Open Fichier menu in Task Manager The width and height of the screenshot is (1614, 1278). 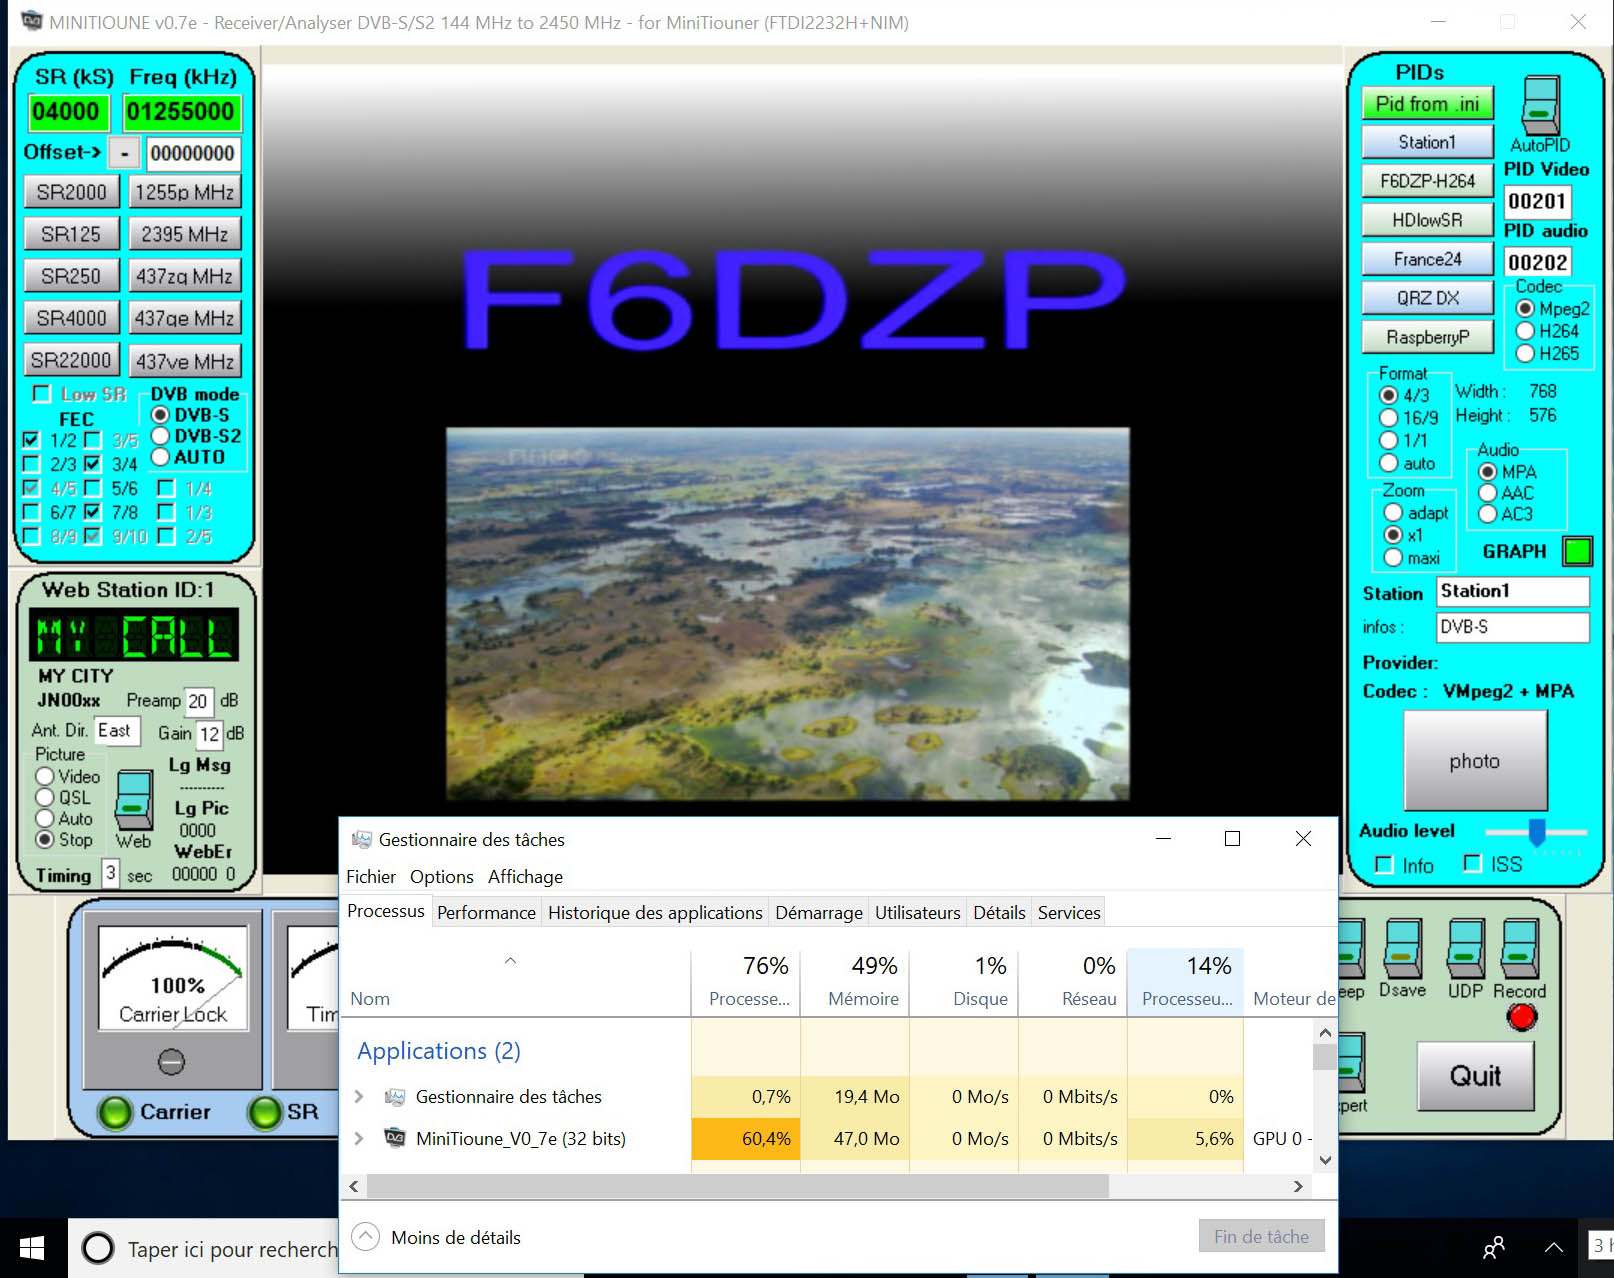tap(371, 877)
